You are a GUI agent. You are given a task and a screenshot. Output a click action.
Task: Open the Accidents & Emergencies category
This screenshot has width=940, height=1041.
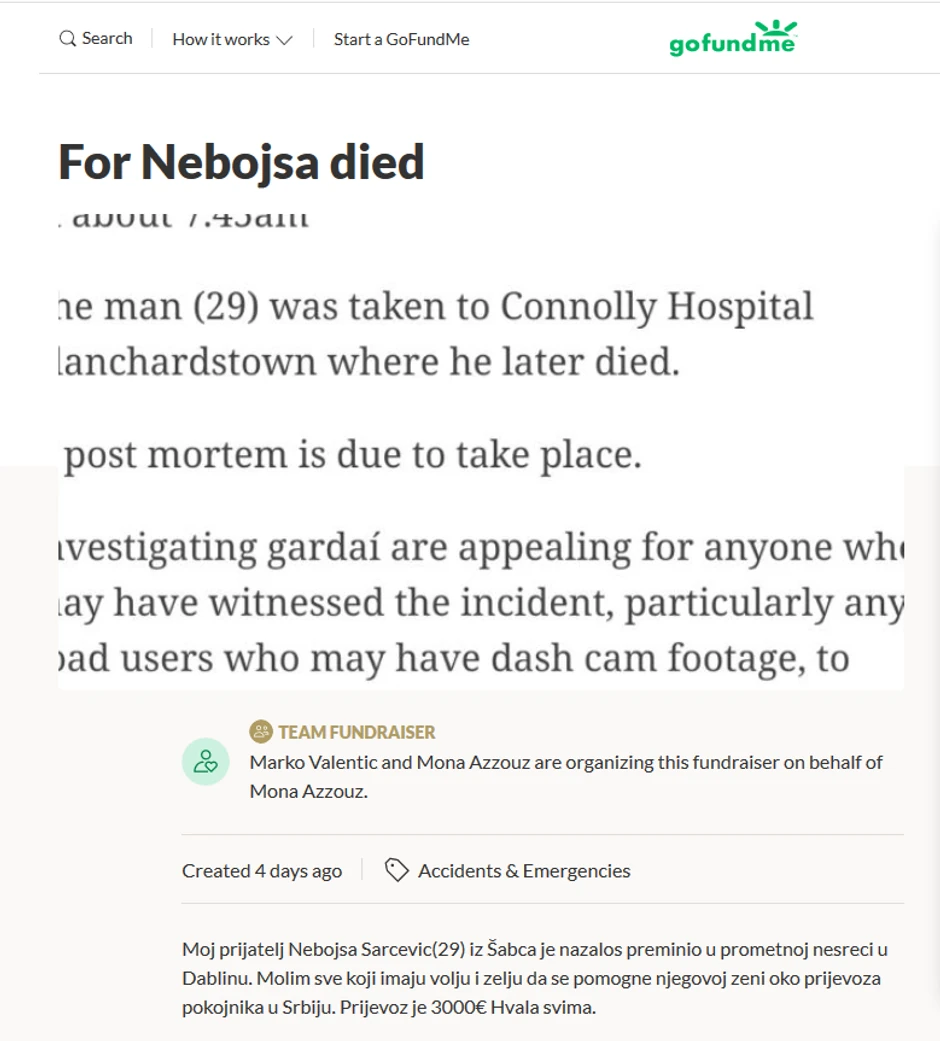click(x=524, y=871)
